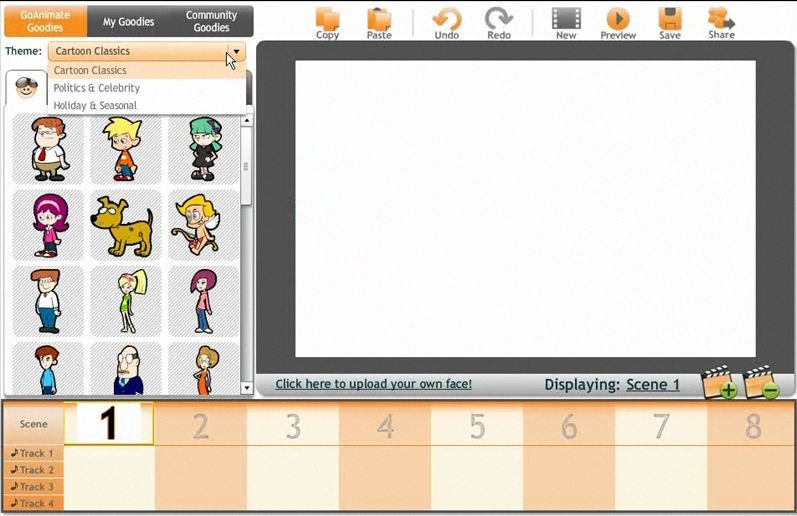797x516 pixels.
Task: Open the My Goodies tab
Action: (x=128, y=21)
